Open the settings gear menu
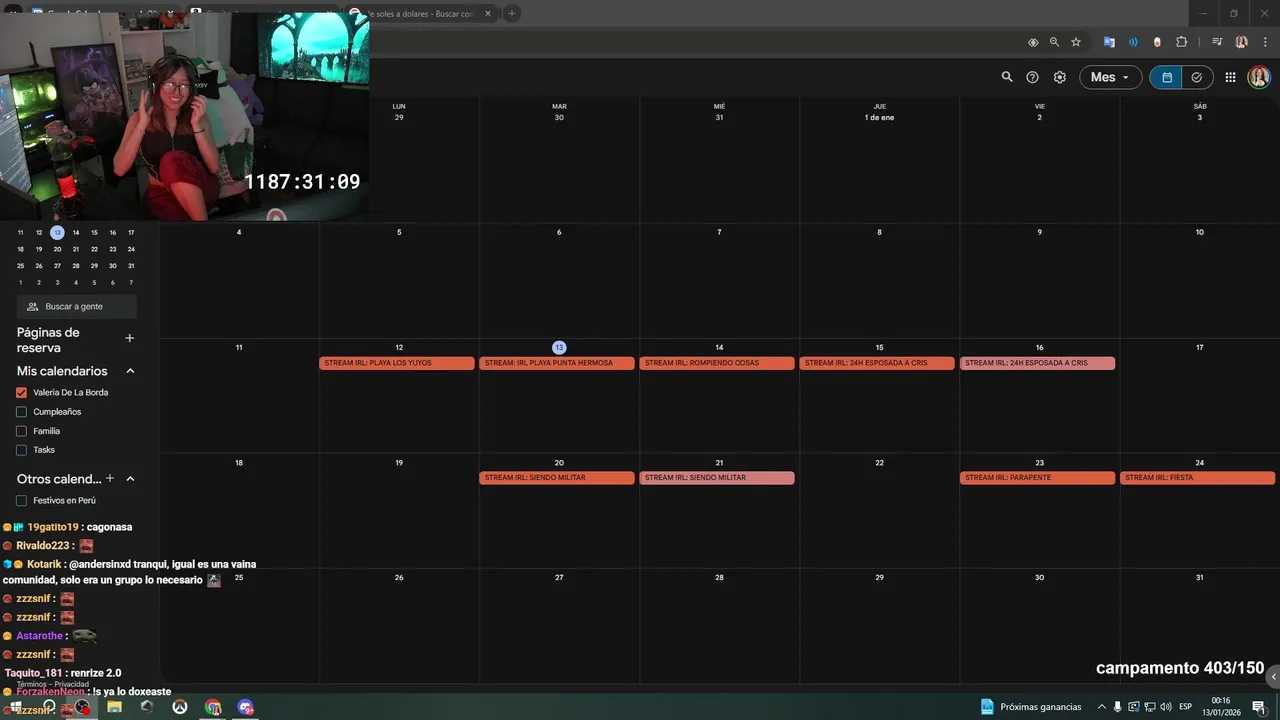The width and height of the screenshot is (1280, 720). coord(1060,77)
